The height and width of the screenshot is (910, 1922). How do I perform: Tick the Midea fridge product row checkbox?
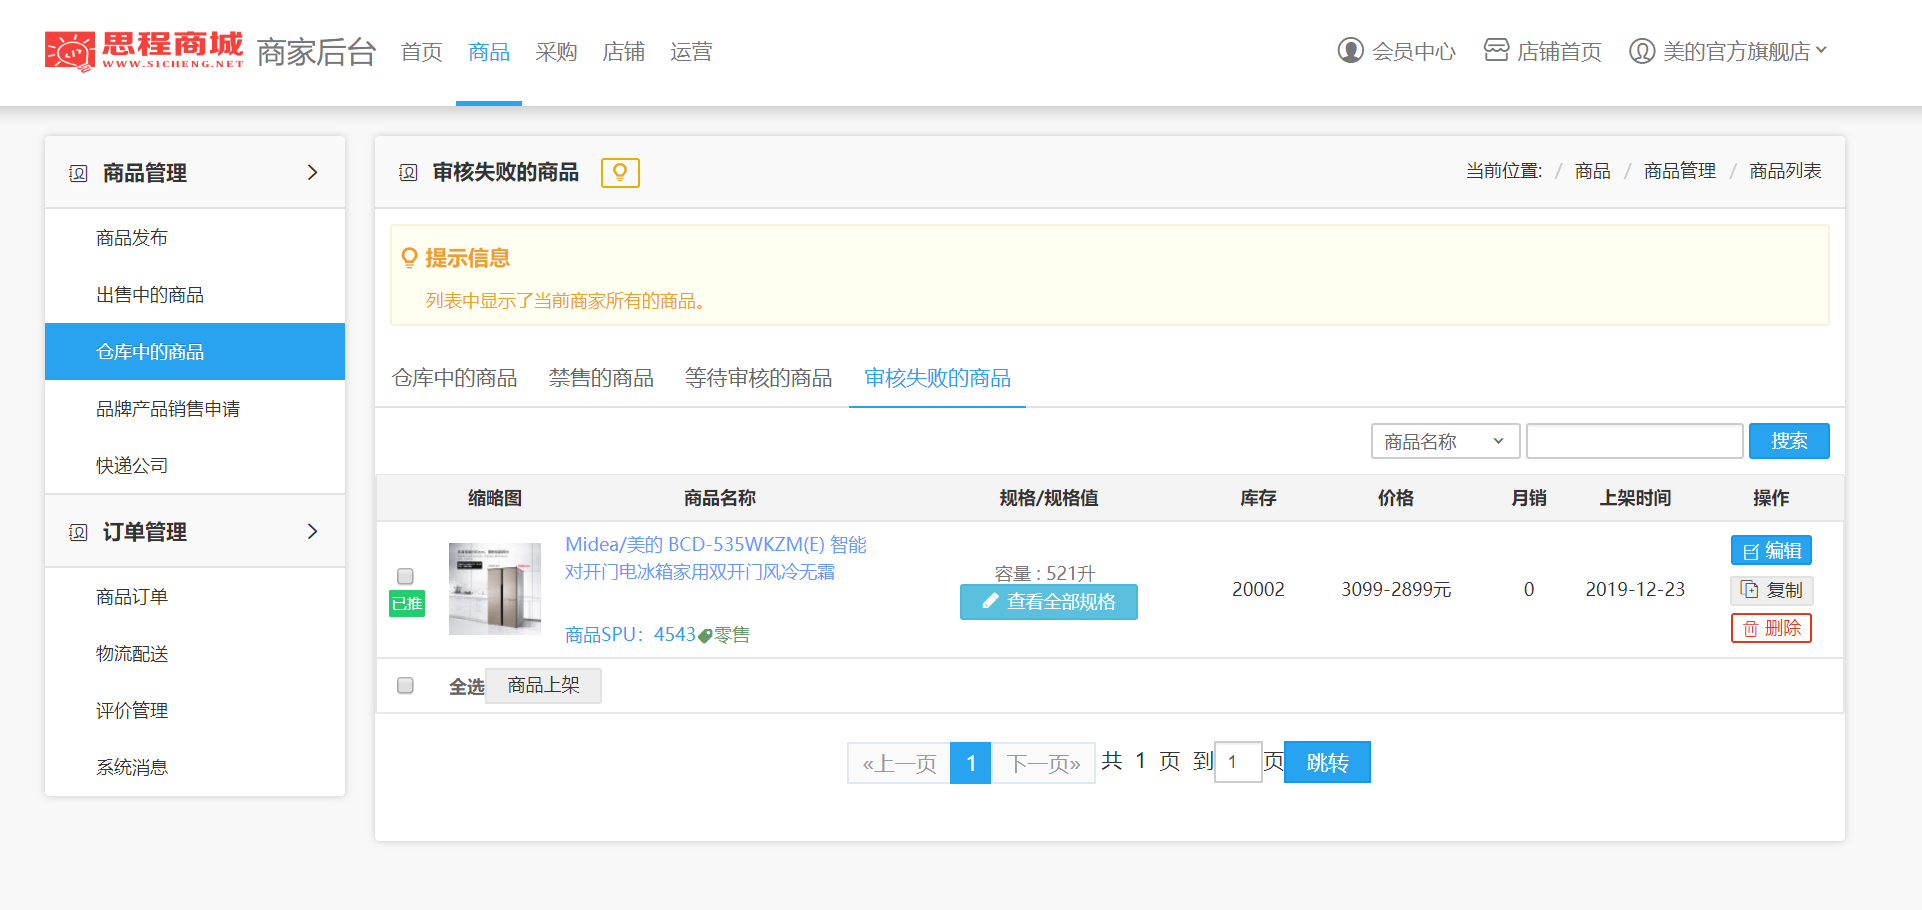point(405,576)
